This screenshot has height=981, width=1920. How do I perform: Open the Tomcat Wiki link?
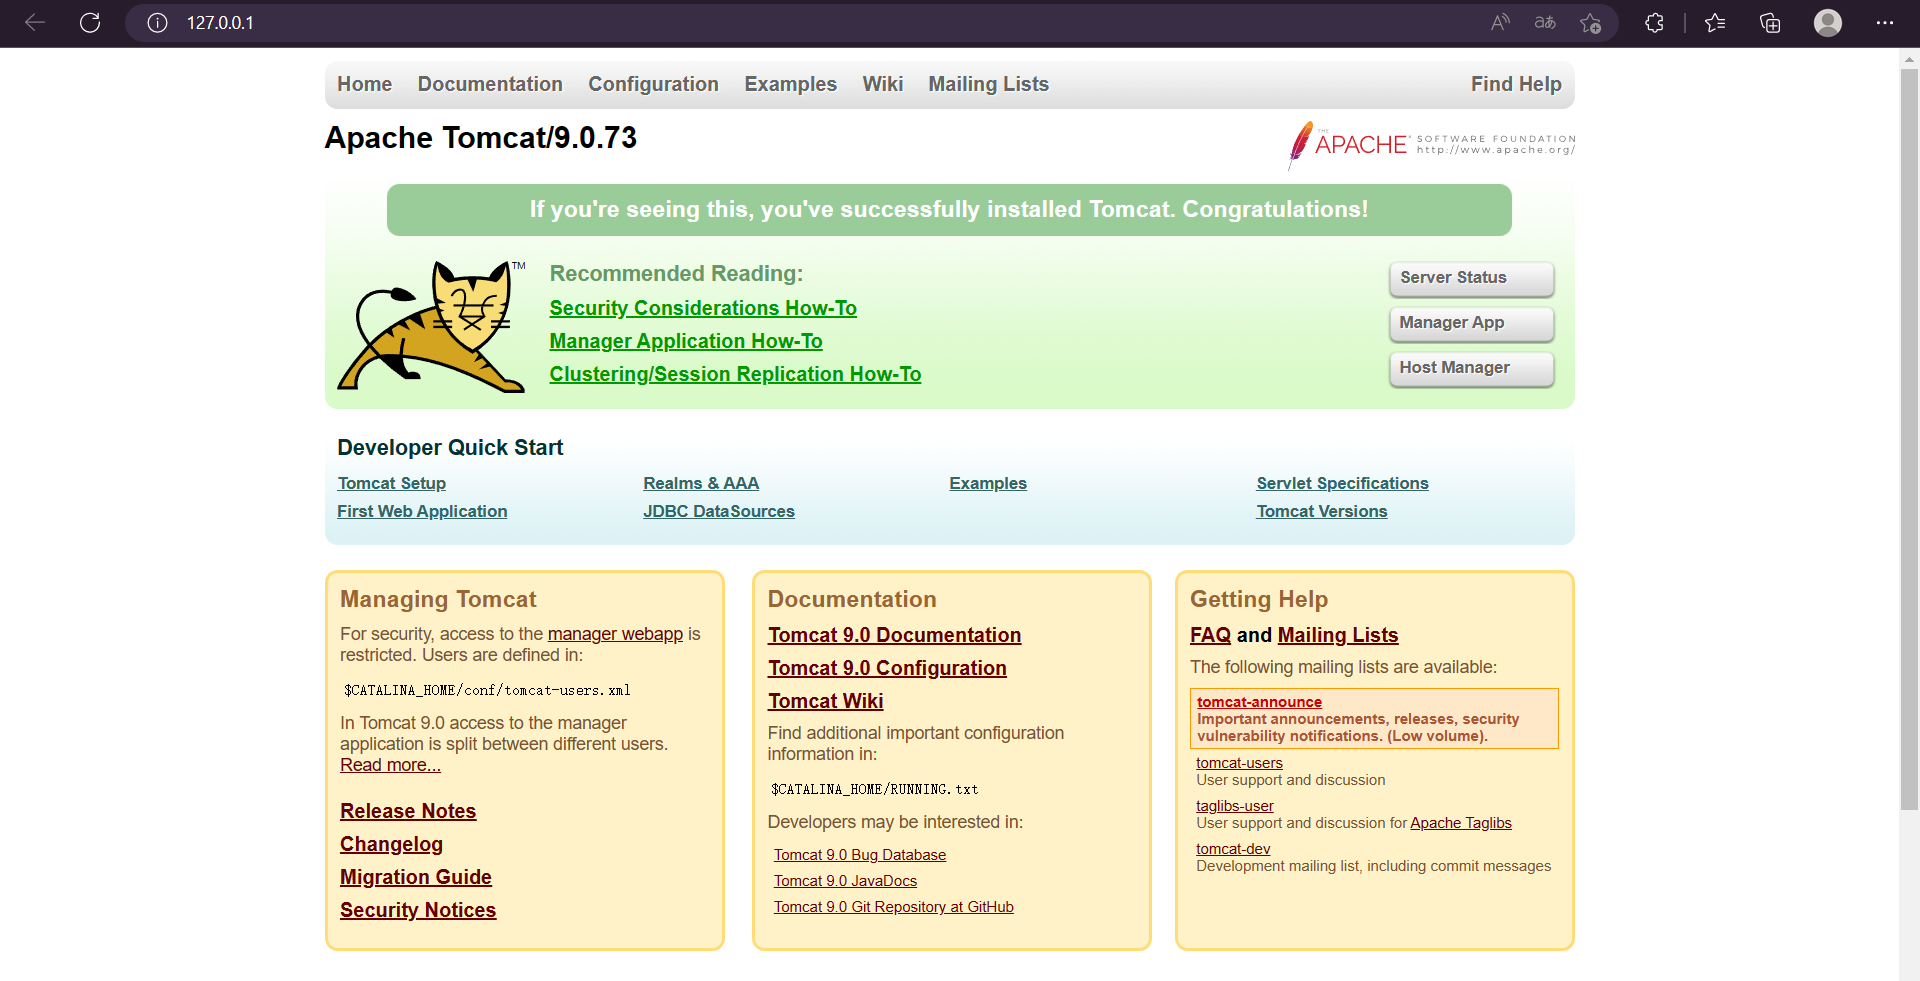point(825,701)
